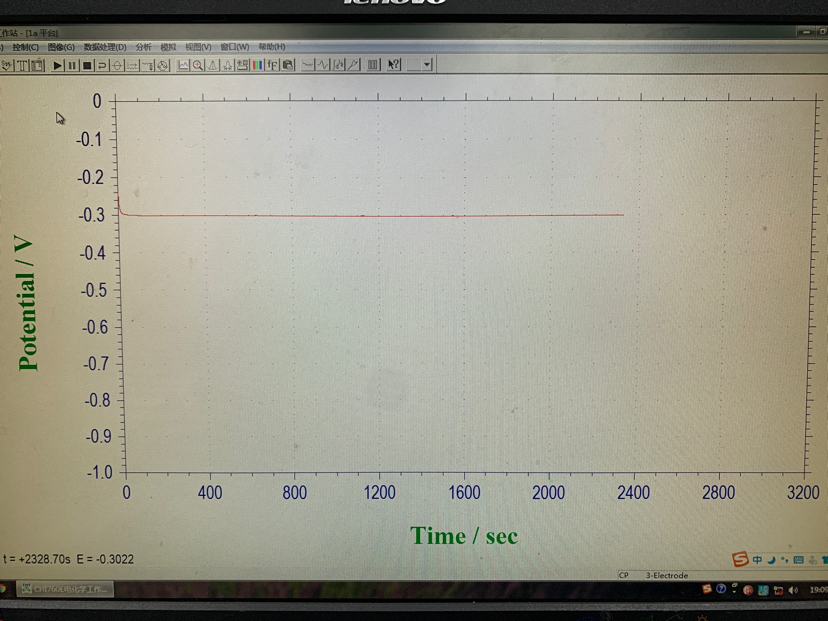Screen dimensions: 828x621
Task: Click the copy to clipboard icon
Action: (x=288, y=65)
